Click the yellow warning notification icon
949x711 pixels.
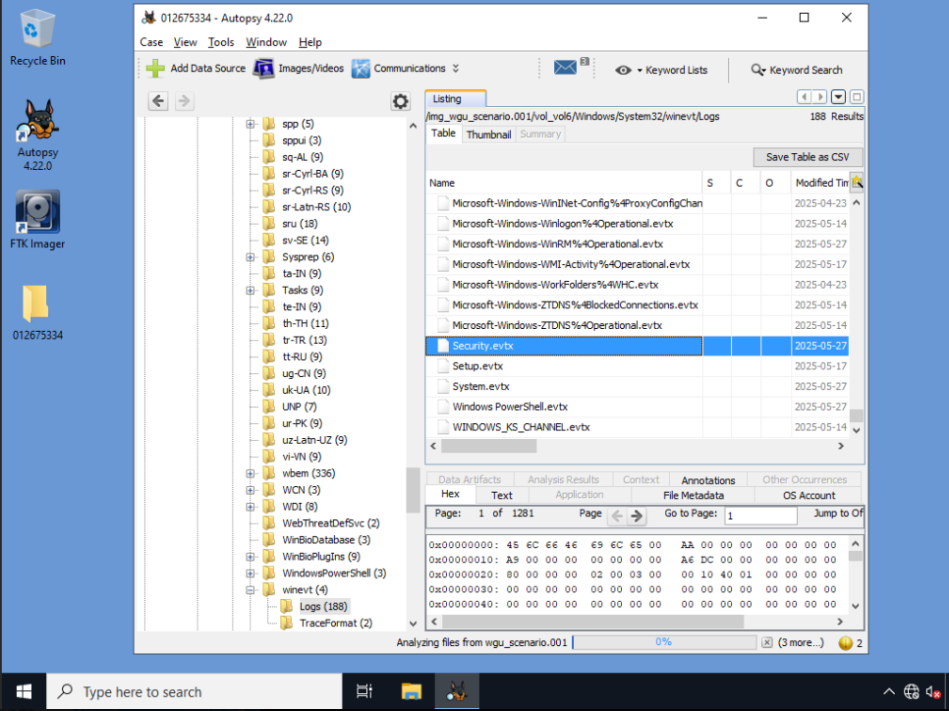click(x=846, y=643)
